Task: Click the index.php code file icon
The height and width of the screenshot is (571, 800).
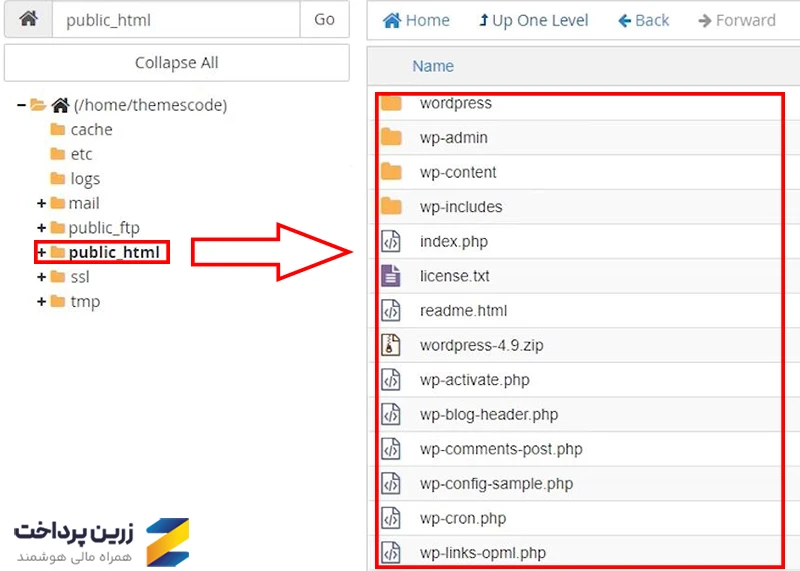Action: tap(391, 241)
